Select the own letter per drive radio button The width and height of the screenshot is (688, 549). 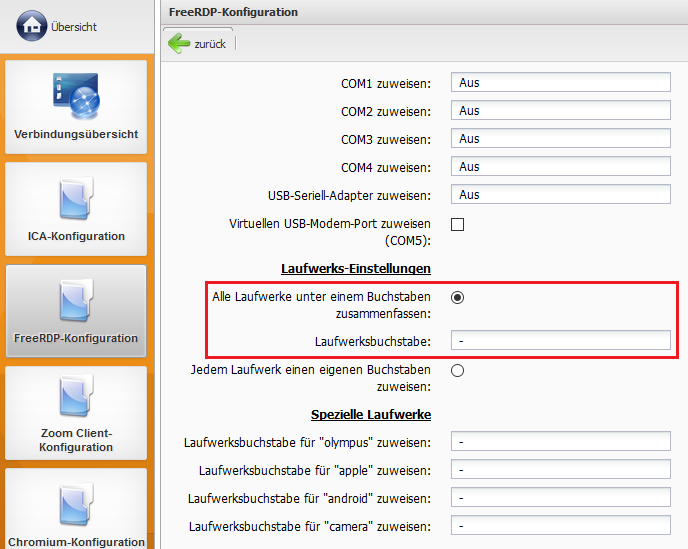pyautogui.click(x=458, y=371)
